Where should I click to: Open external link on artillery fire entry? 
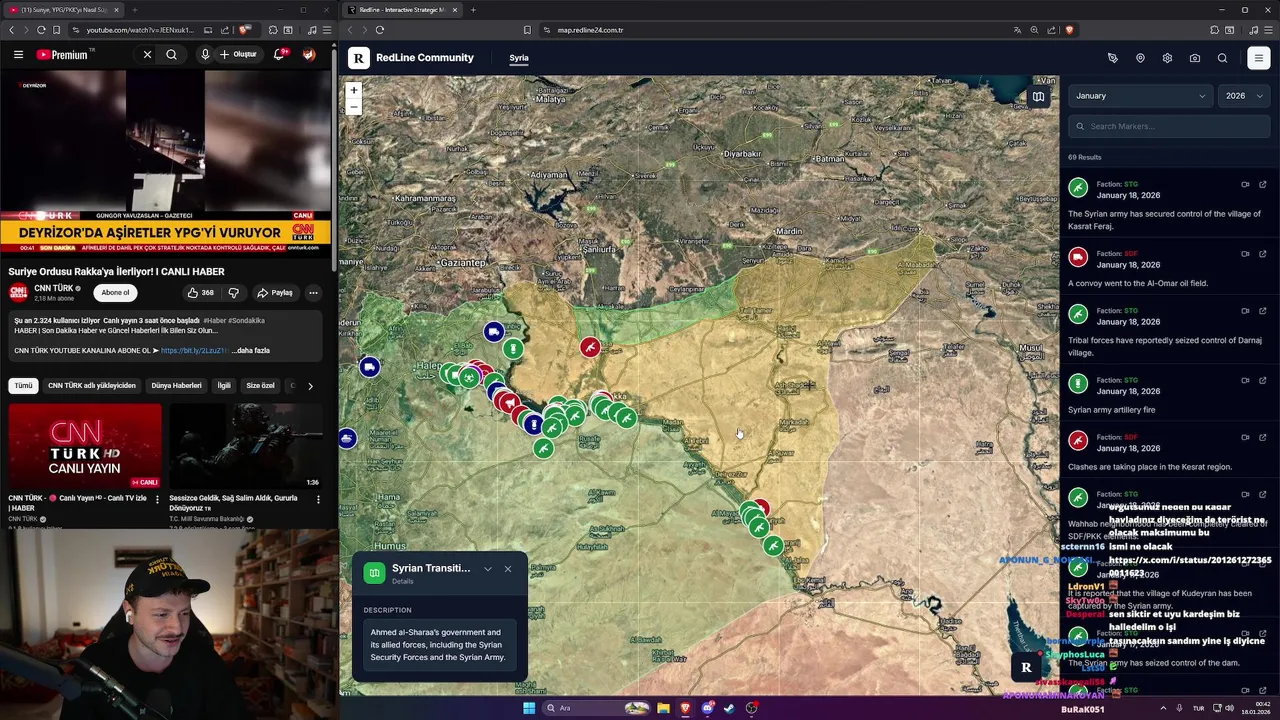[x=1262, y=380]
